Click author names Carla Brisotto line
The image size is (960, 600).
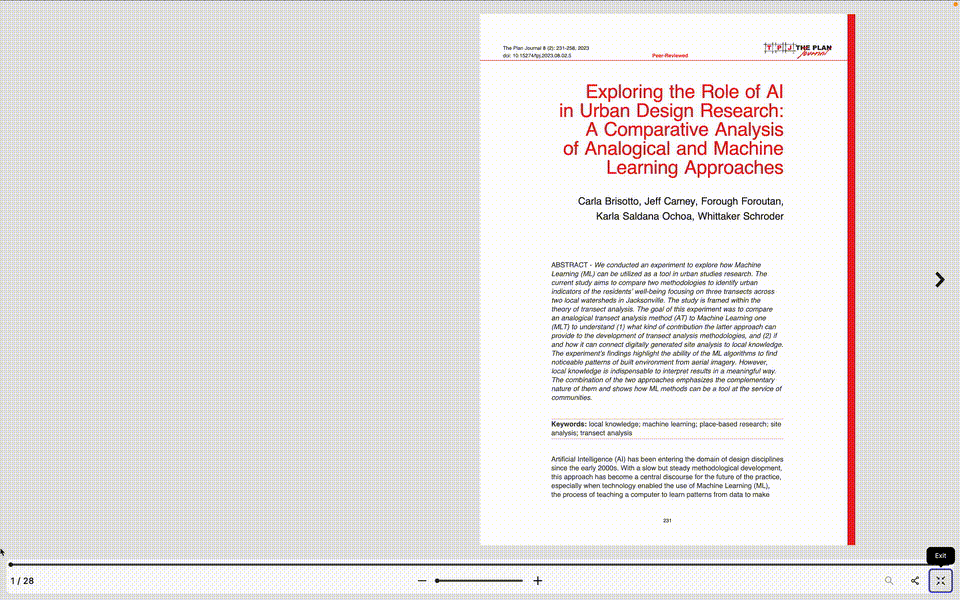(680, 201)
